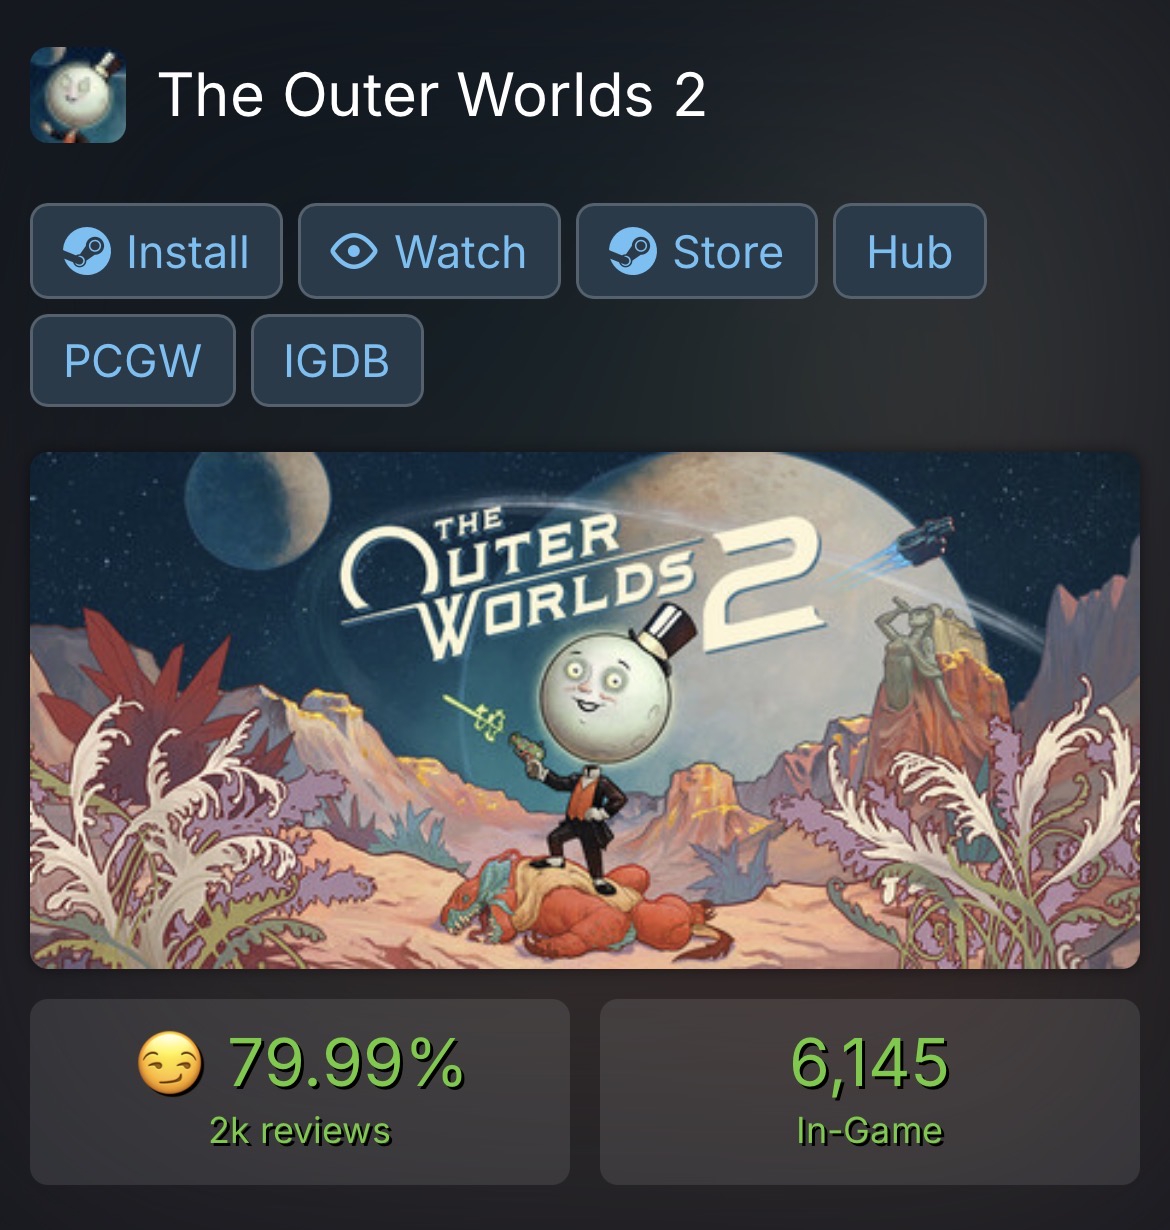The image size is (1170, 1230).
Task: Click the Watch label text
Action: [x=460, y=252]
